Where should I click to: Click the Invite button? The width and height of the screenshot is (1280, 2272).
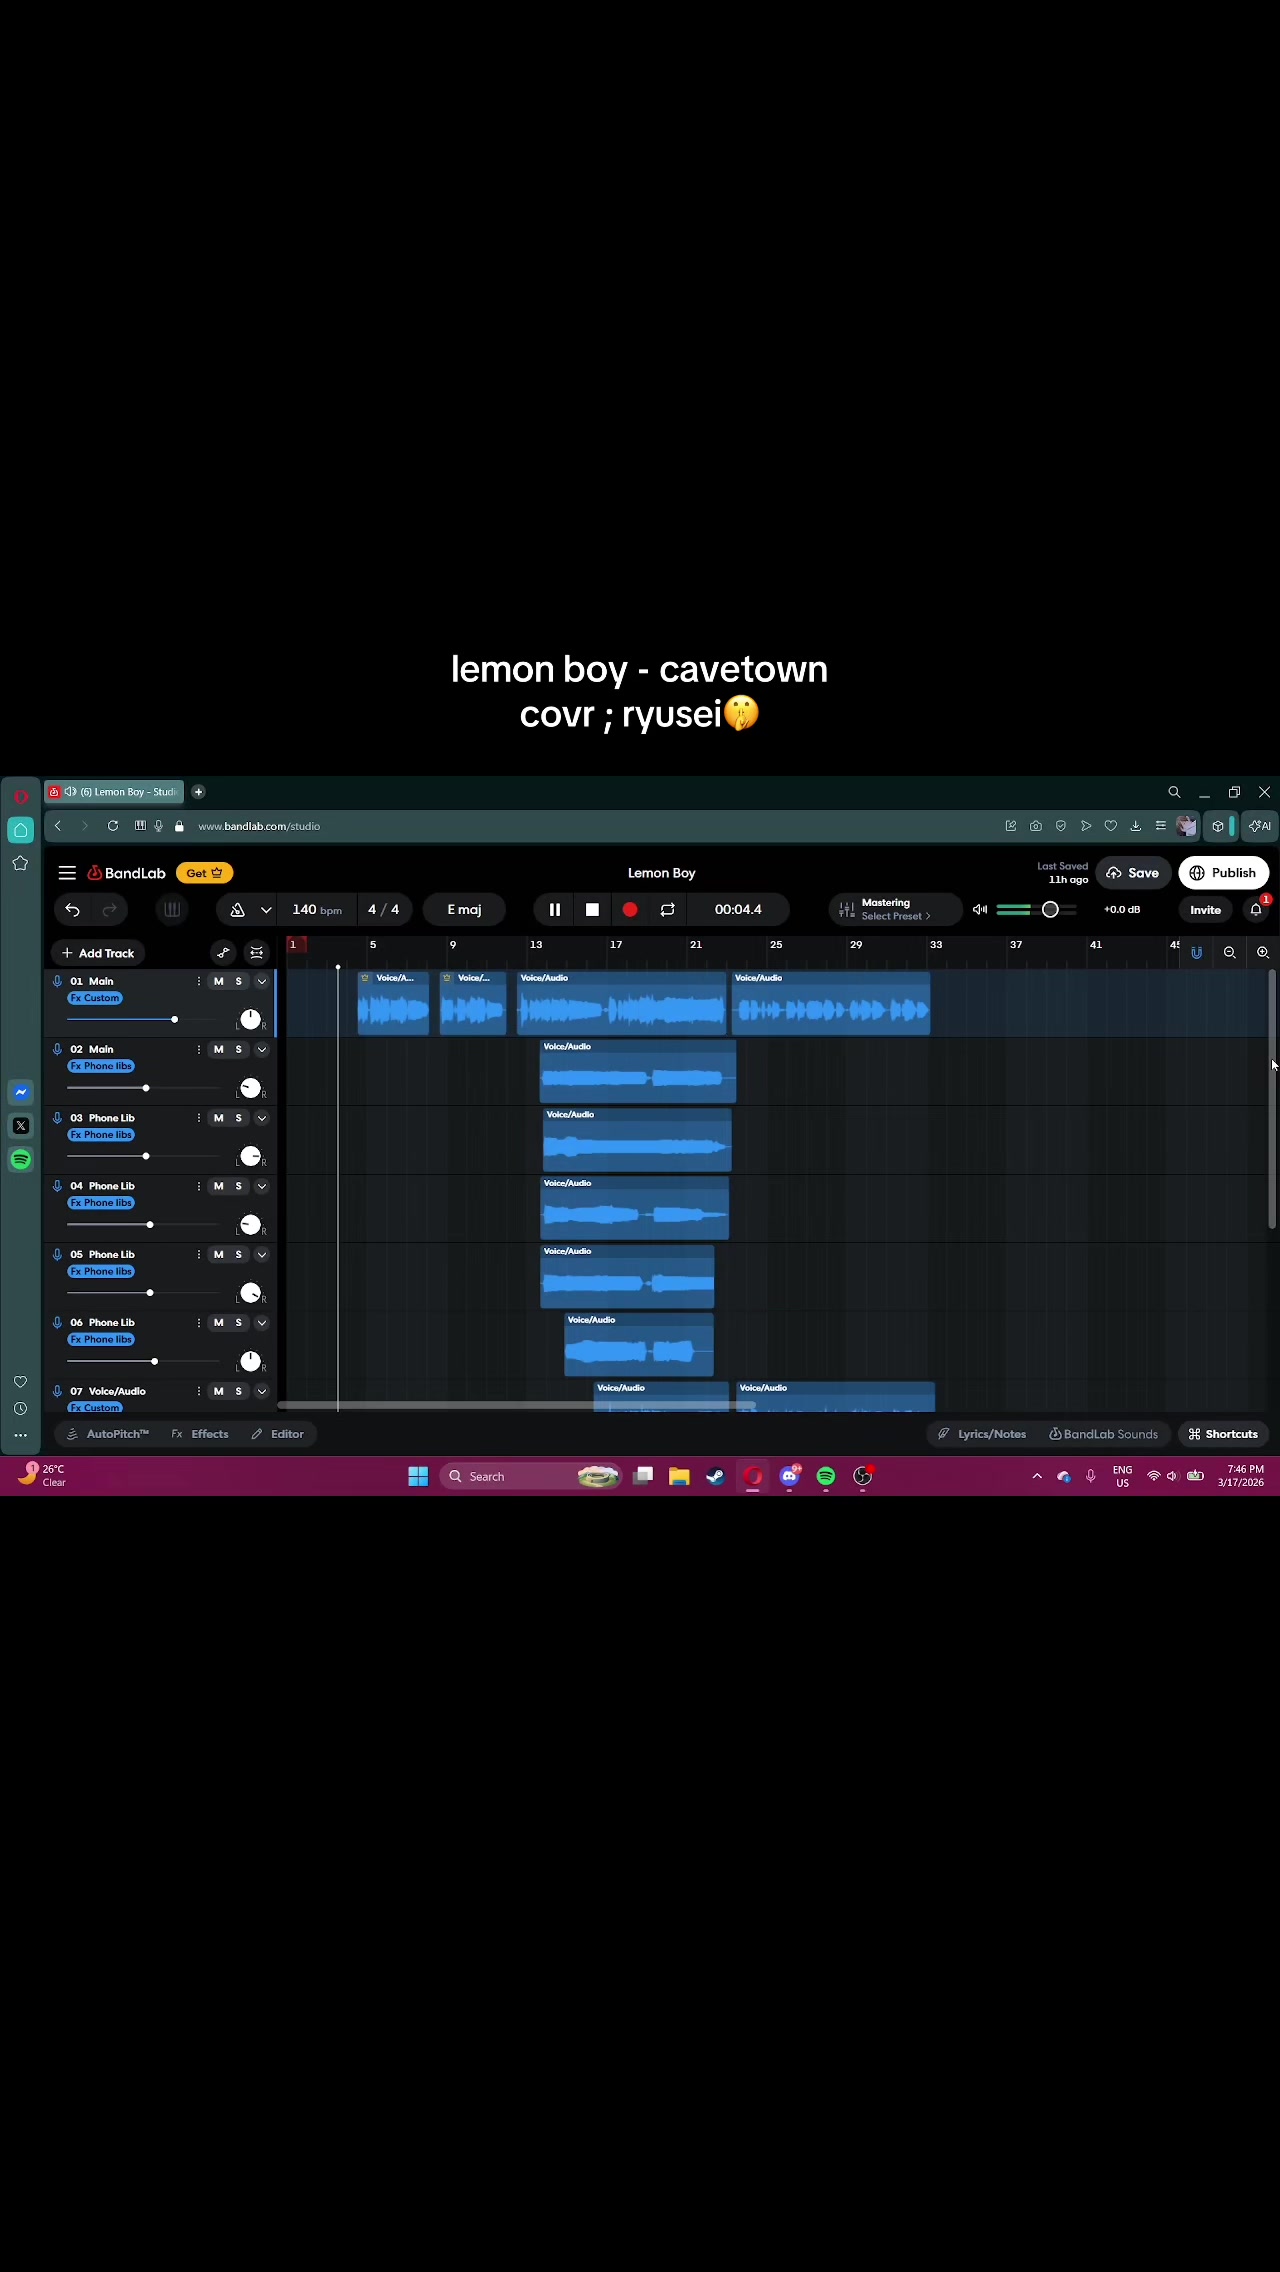(1205, 909)
